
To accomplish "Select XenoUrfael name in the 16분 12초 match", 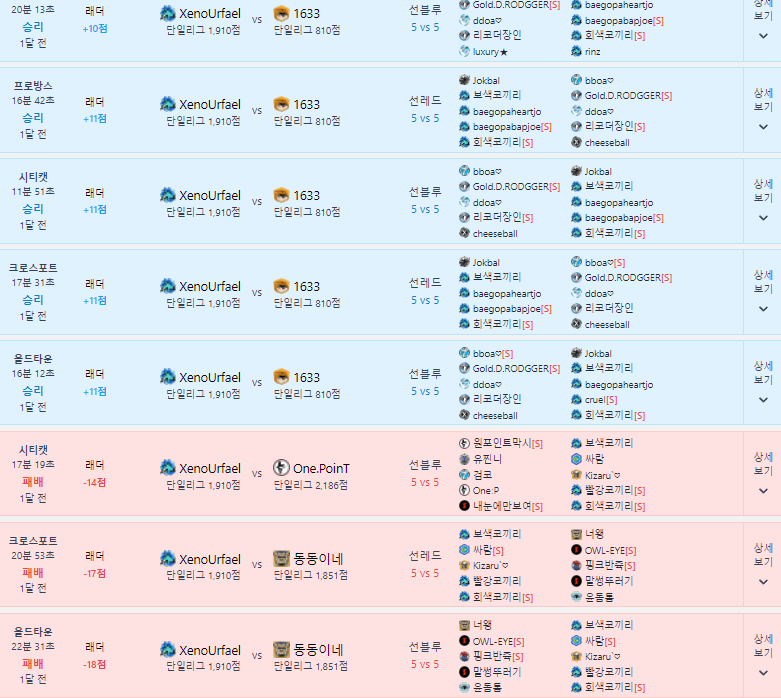I will pos(209,377).
